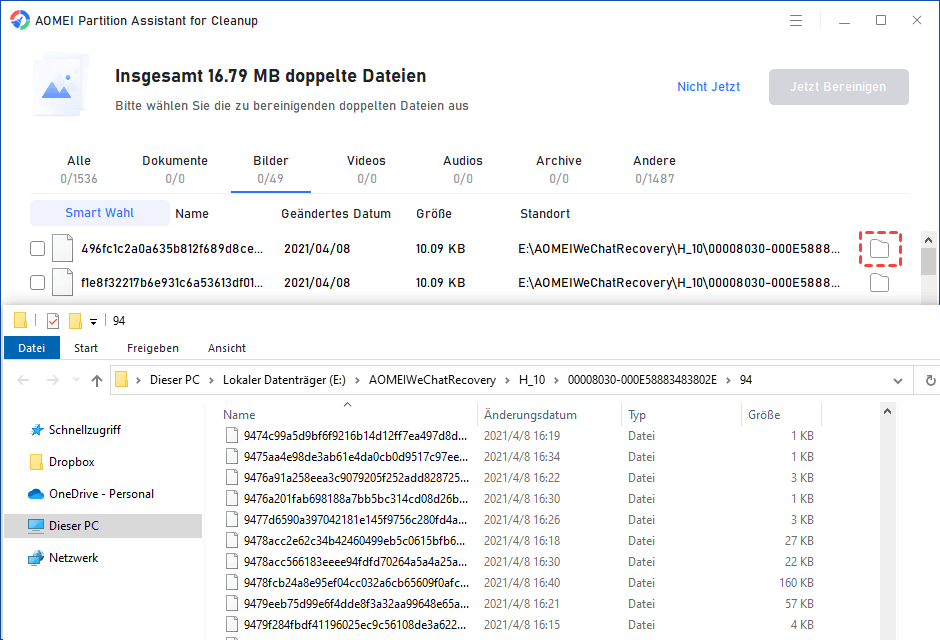940x640 pixels.
Task: Switch to the Dokumente tab
Action: pyautogui.click(x=175, y=170)
